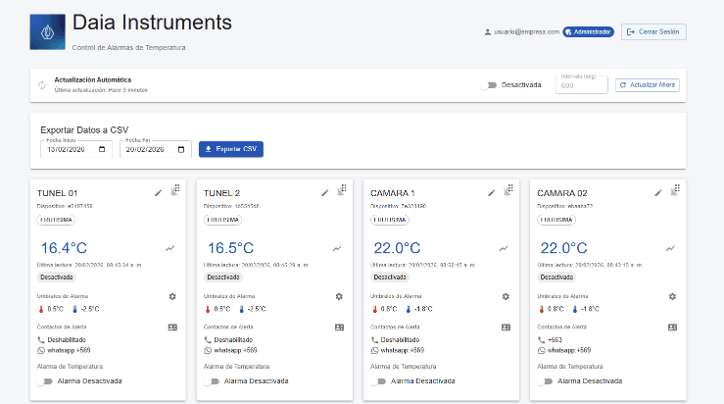Click the muted bell icon on CAMARA 02
The image size is (724, 404).
click(x=673, y=193)
